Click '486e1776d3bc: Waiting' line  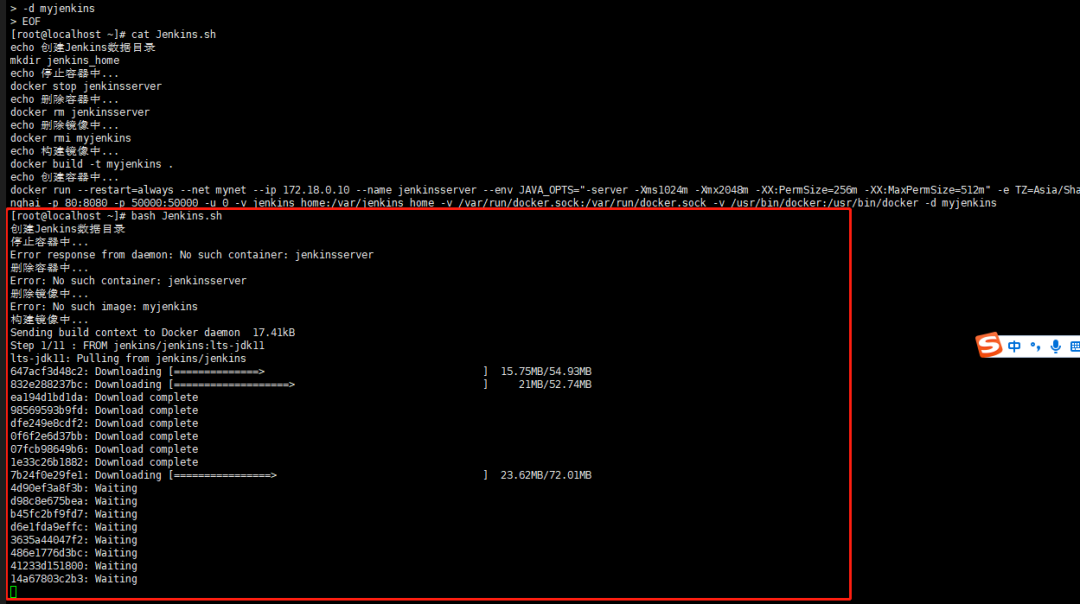[x=74, y=554]
